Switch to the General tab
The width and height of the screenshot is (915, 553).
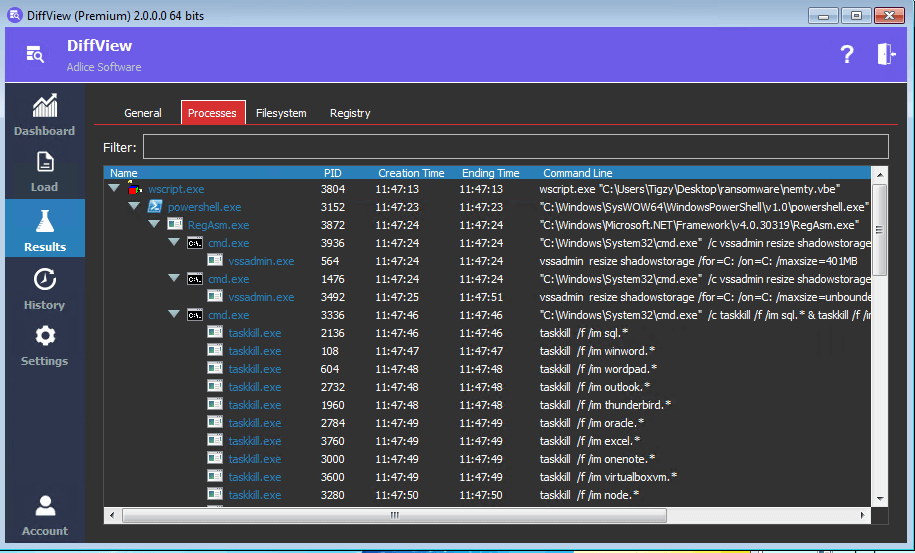(142, 113)
